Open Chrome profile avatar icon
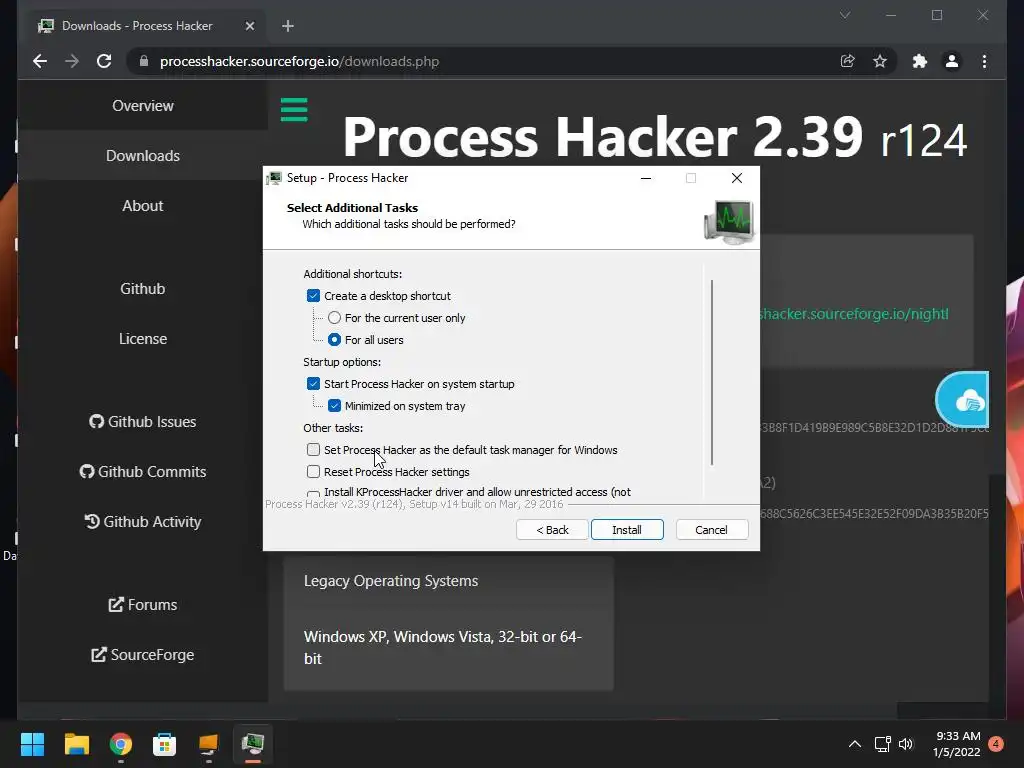 click(x=952, y=61)
